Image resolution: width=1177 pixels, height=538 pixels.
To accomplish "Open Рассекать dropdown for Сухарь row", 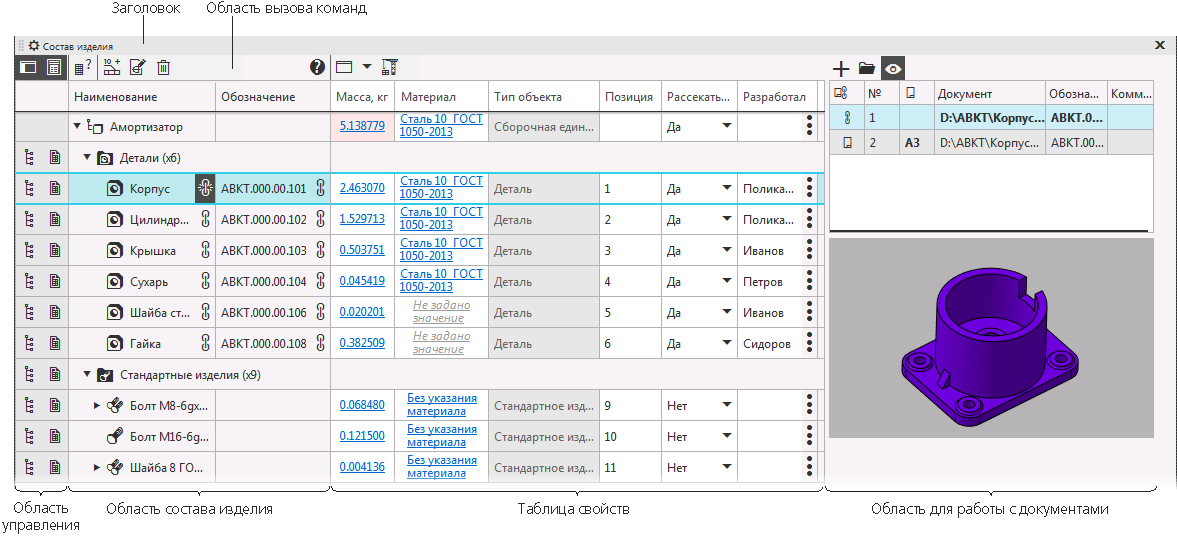I will pyautogui.click(x=727, y=282).
